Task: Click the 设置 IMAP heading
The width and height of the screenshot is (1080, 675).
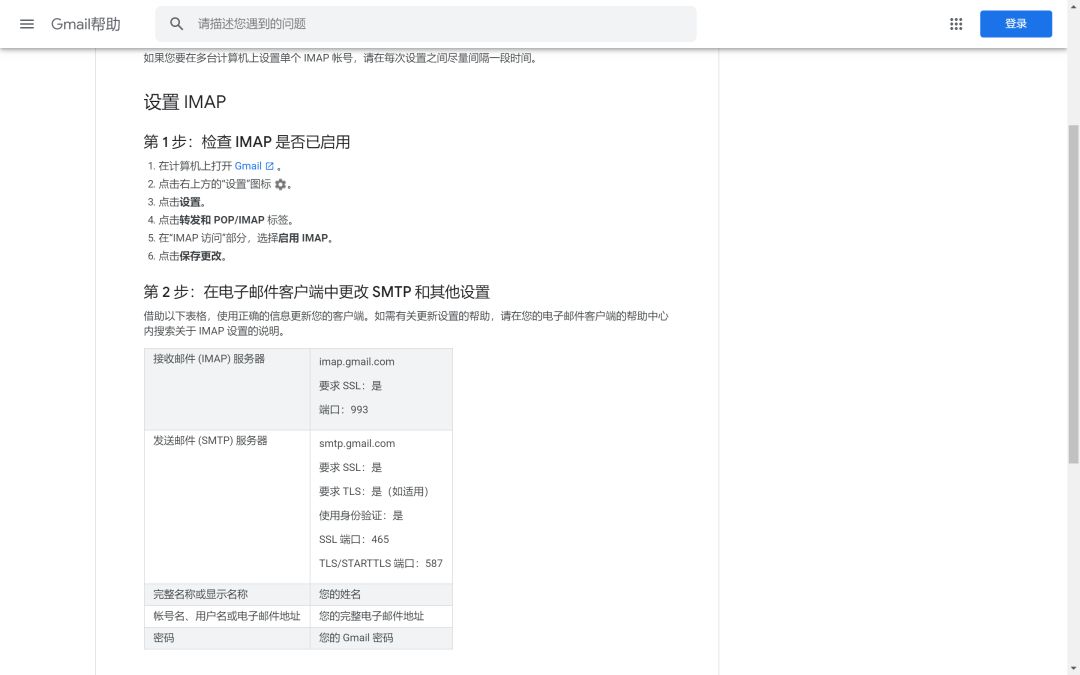Action: [185, 102]
